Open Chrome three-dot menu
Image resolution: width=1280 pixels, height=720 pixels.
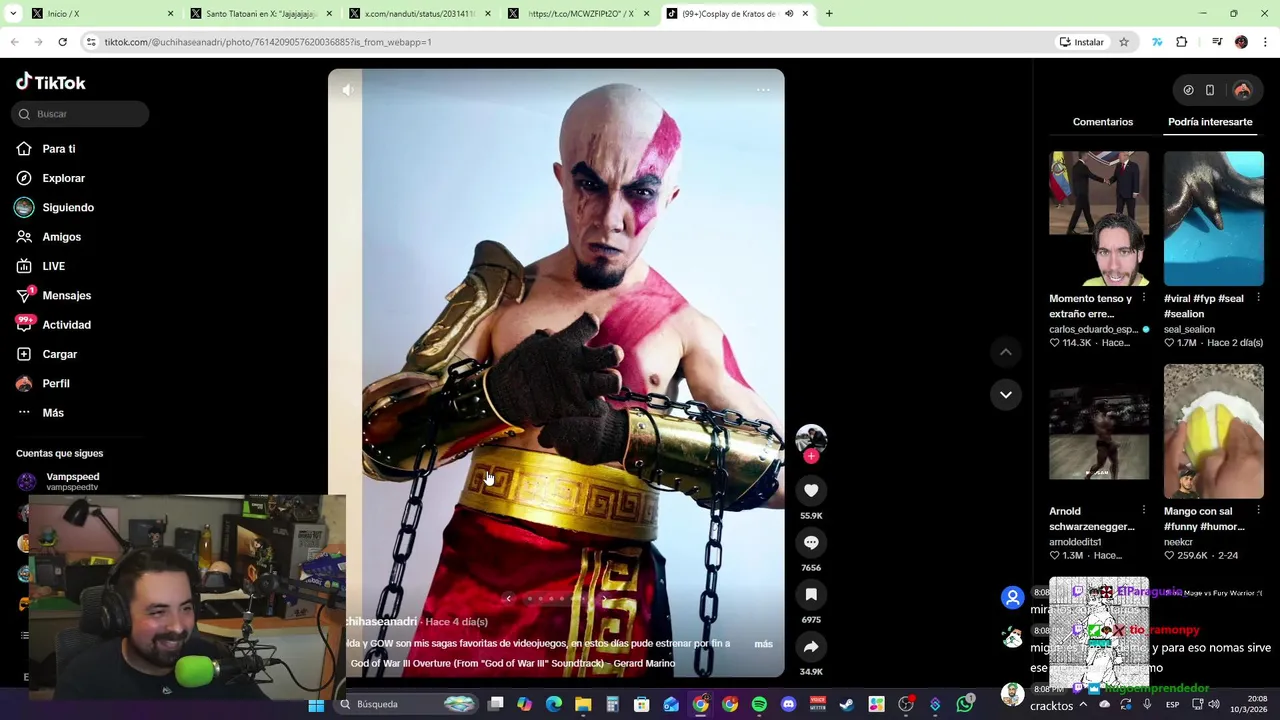(1266, 42)
